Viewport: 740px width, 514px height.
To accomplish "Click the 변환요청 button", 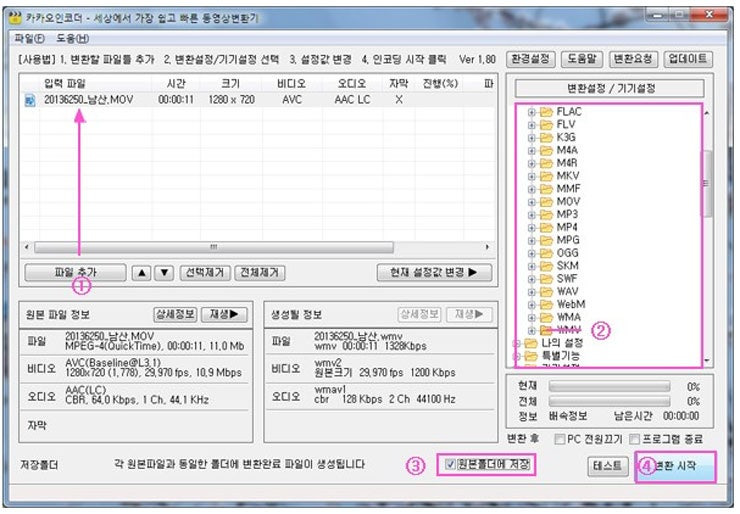I will (x=633, y=59).
